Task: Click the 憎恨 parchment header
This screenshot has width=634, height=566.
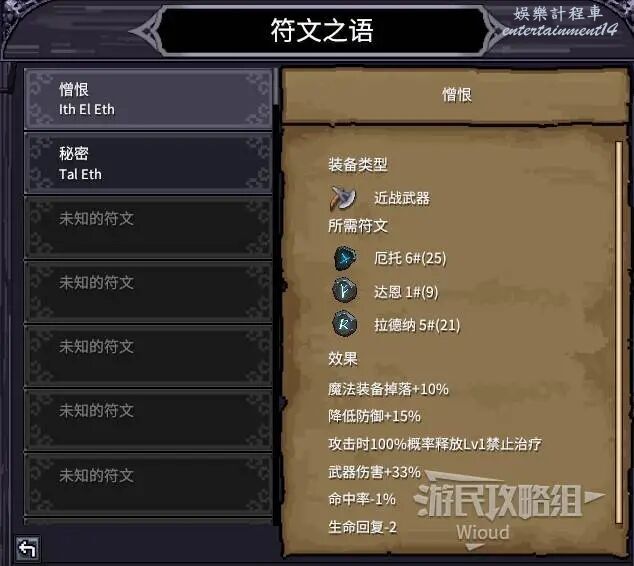Action: click(456, 95)
